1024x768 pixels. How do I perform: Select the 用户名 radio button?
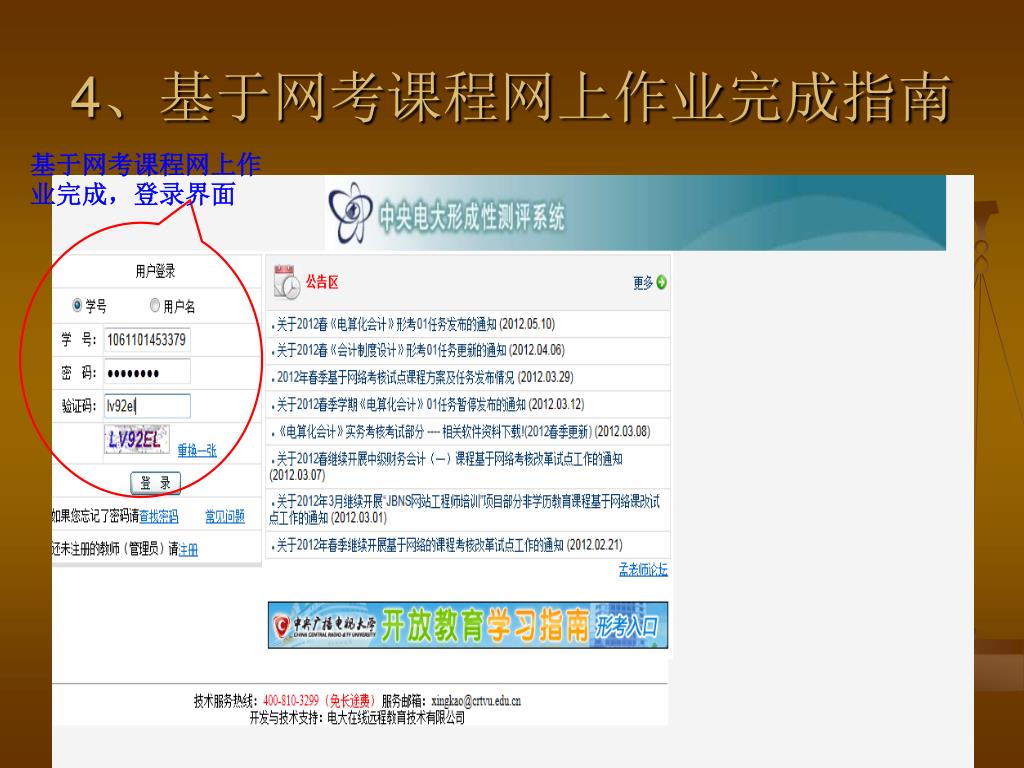pos(155,305)
